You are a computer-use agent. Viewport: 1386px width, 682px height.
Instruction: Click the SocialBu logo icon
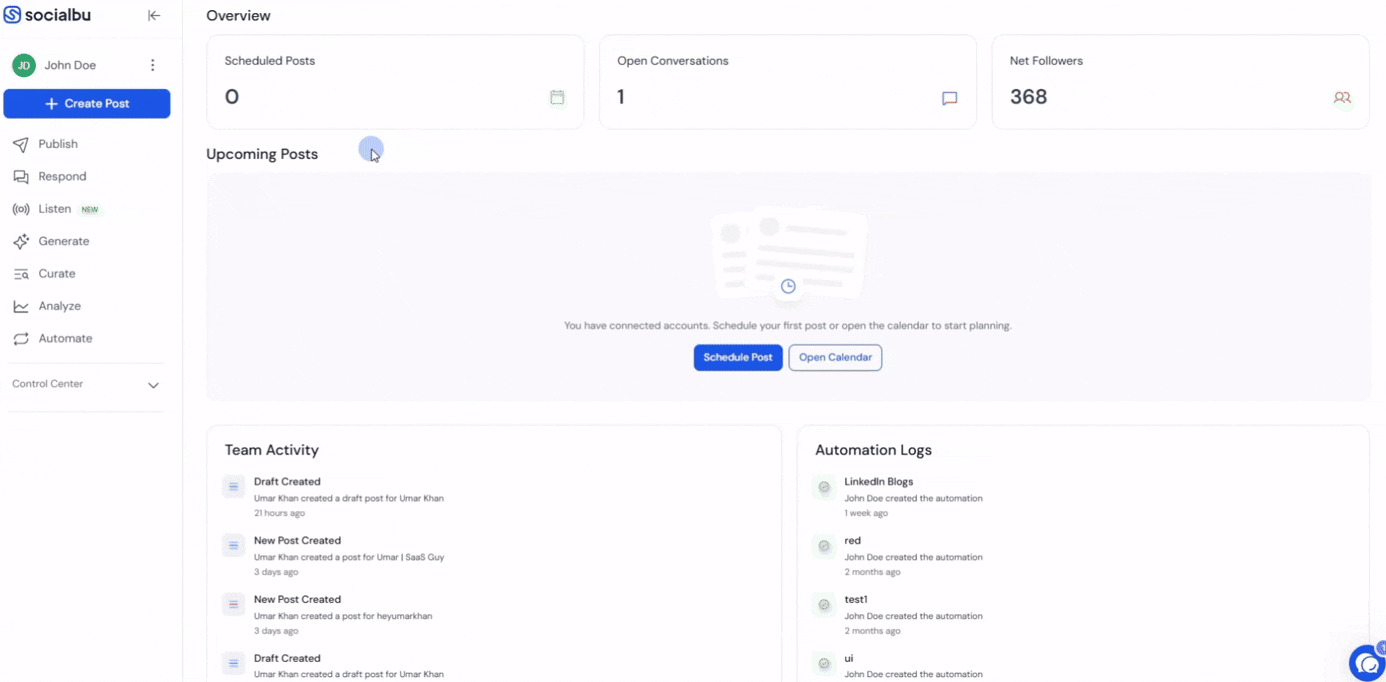point(12,15)
